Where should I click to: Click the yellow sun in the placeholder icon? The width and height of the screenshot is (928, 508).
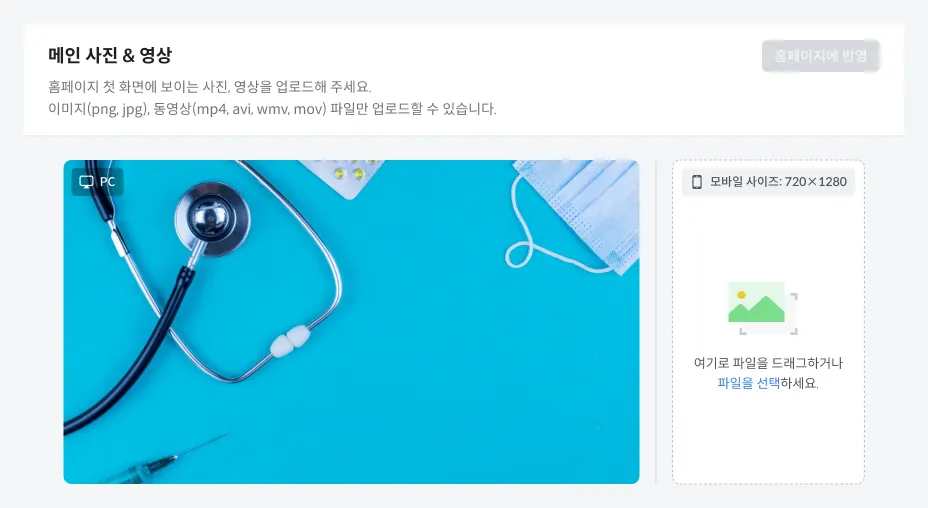tap(741, 295)
